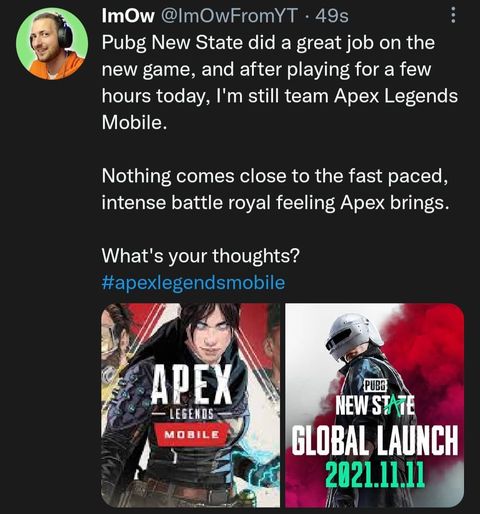Click the LEGENDS subtitle under APEX
Image resolution: width=480 pixels, height=514 pixels.
tap(192, 414)
